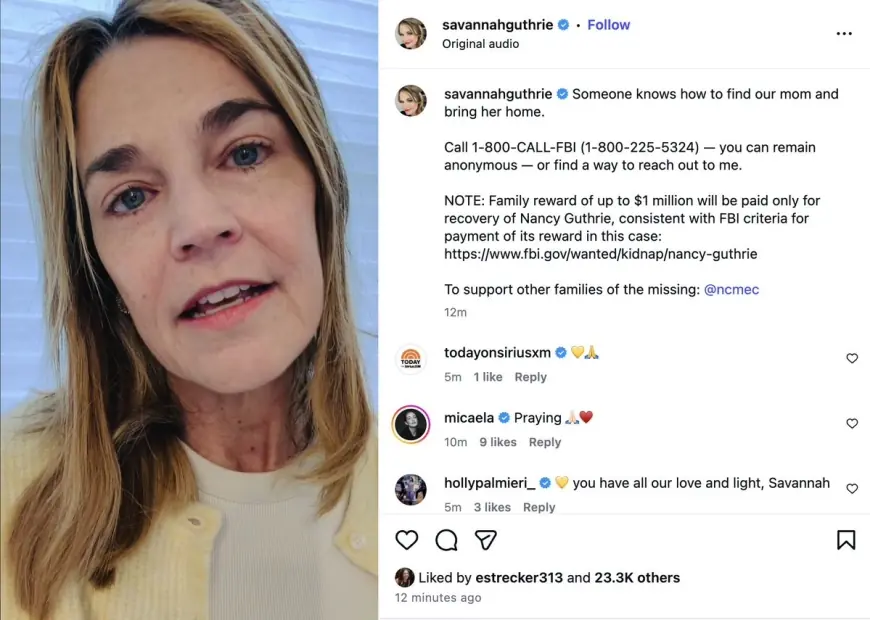This screenshot has height=620, width=870.
Task: Click the Today show logo avatar of todayonsiriusxm
Action: tap(411, 359)
